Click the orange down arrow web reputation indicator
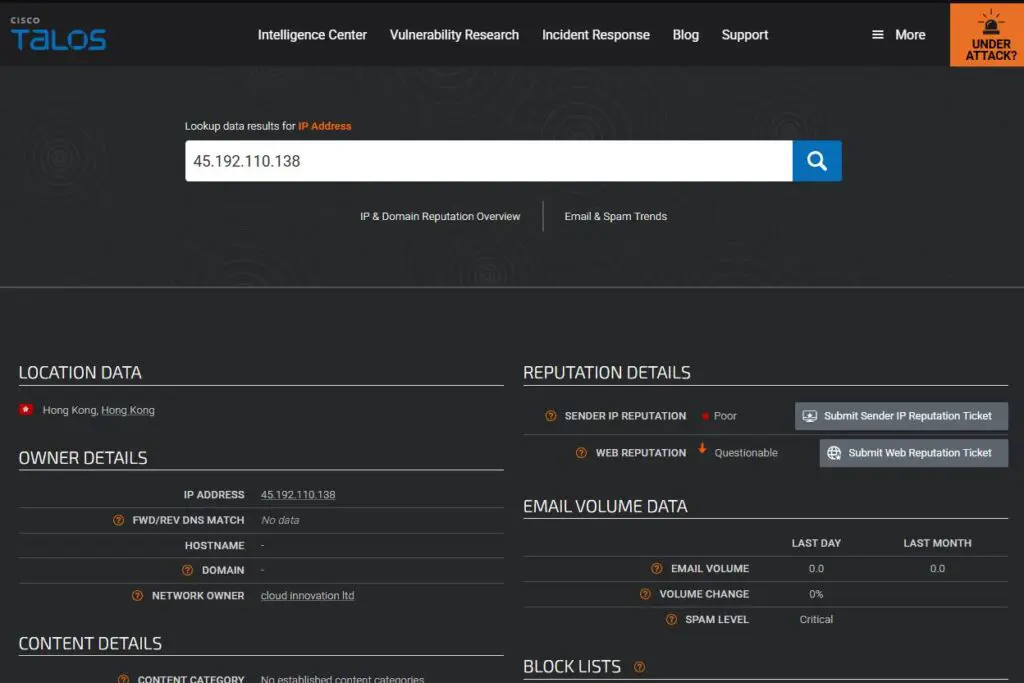 pos(702,449)
